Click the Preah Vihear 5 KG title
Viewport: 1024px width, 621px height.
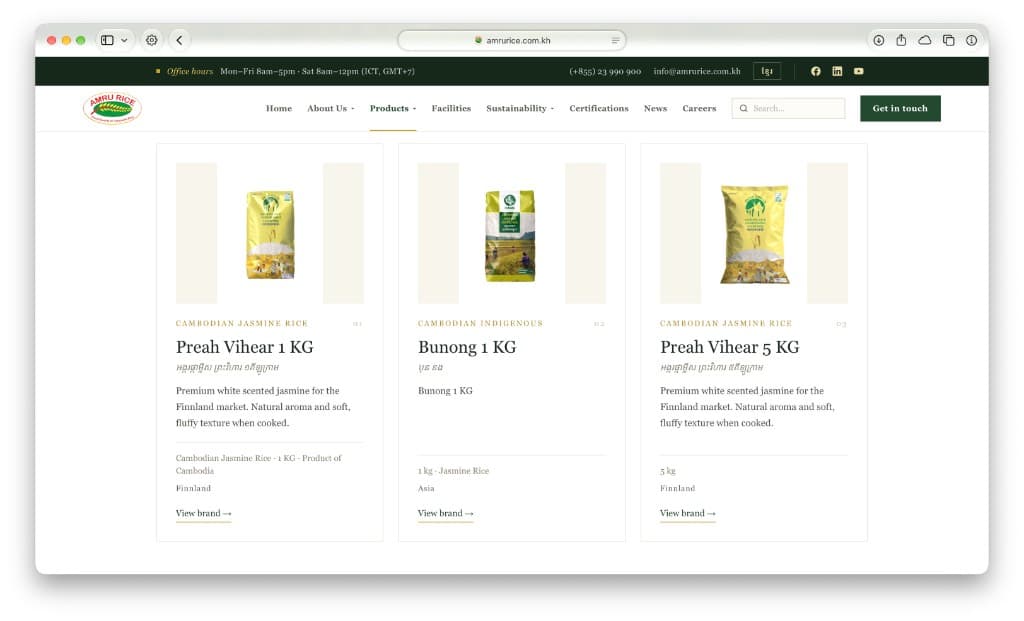coord(729,347)
